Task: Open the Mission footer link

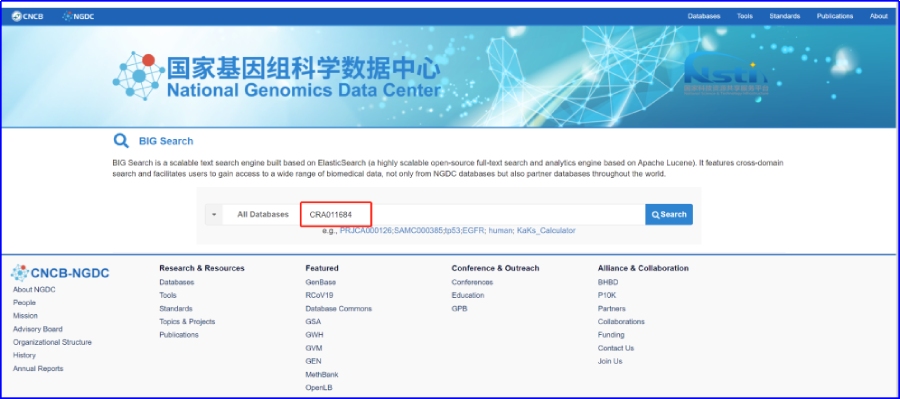Action: tap(25, 316)
